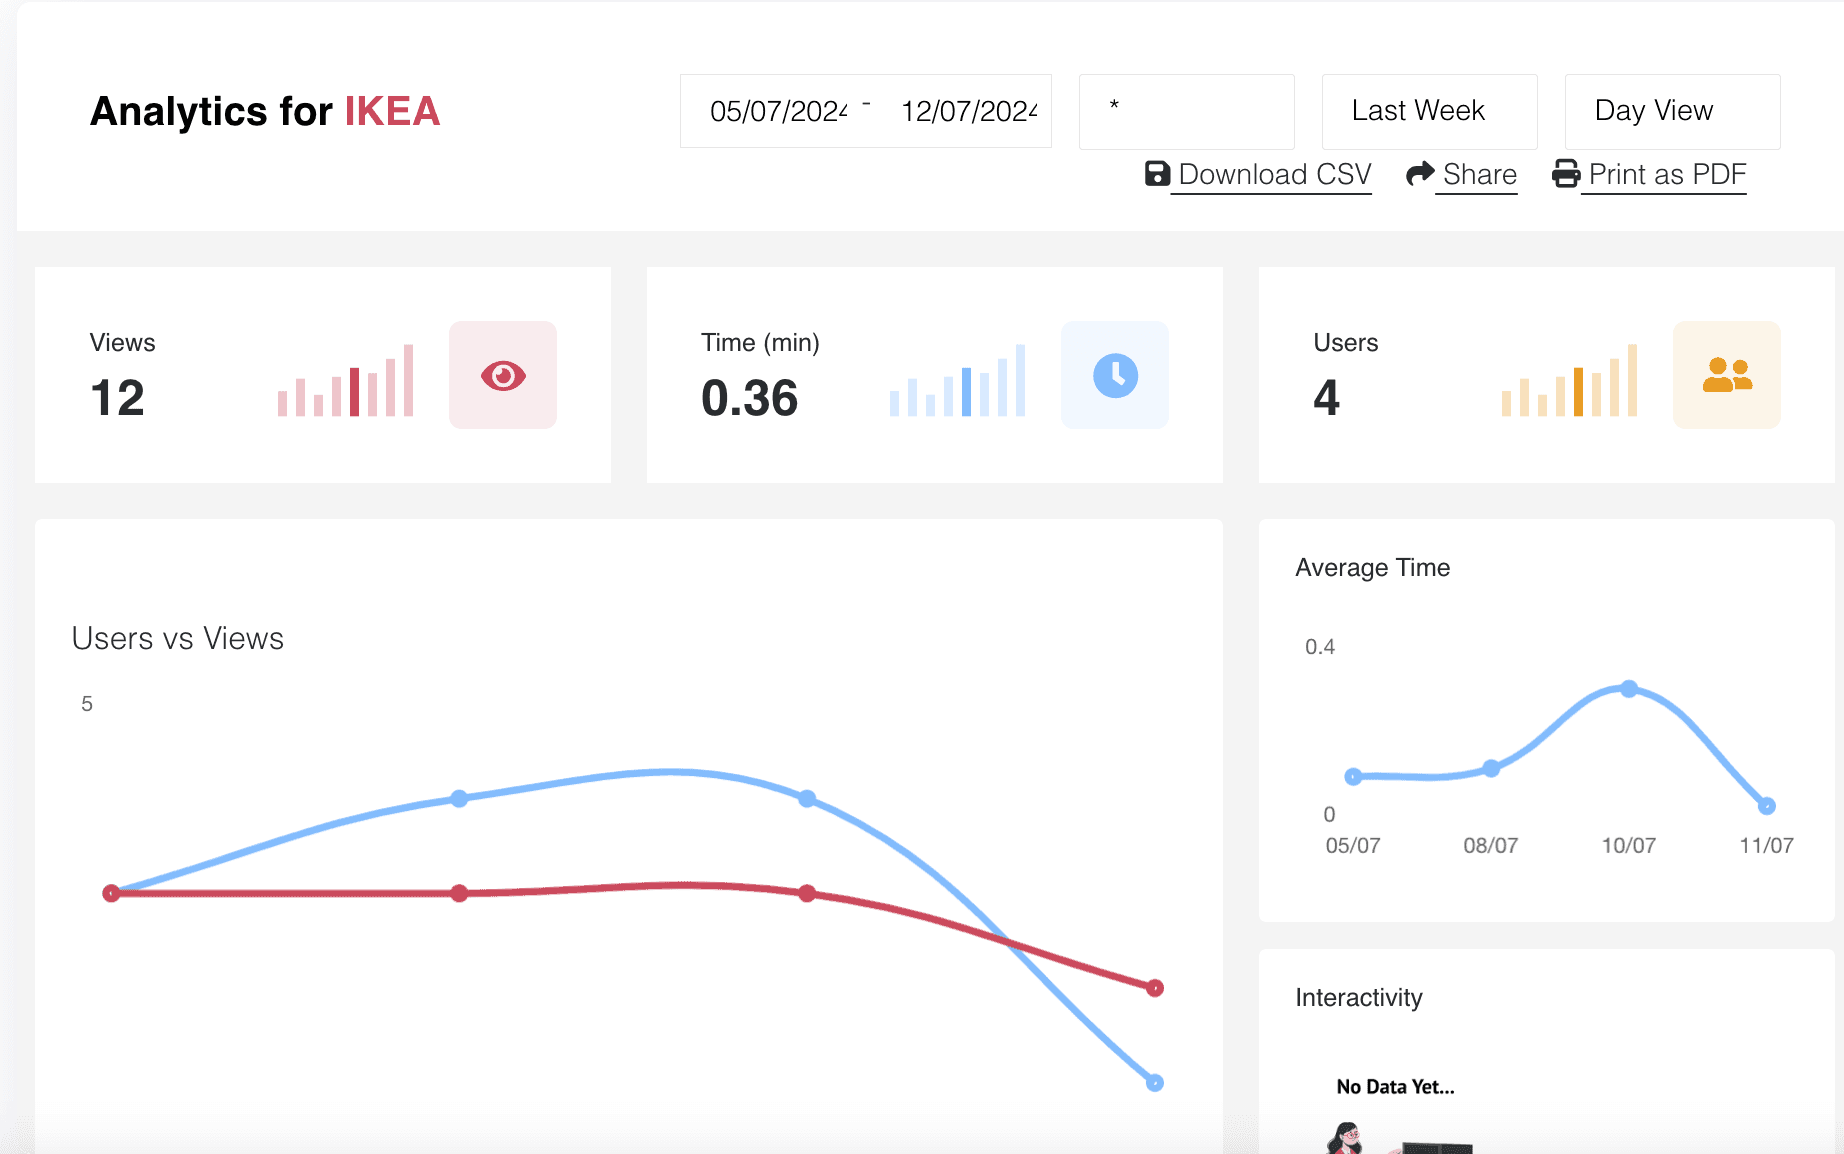Click the last blue point in Users vs Views
1844x1154 pixels.
[1155, 1083]
